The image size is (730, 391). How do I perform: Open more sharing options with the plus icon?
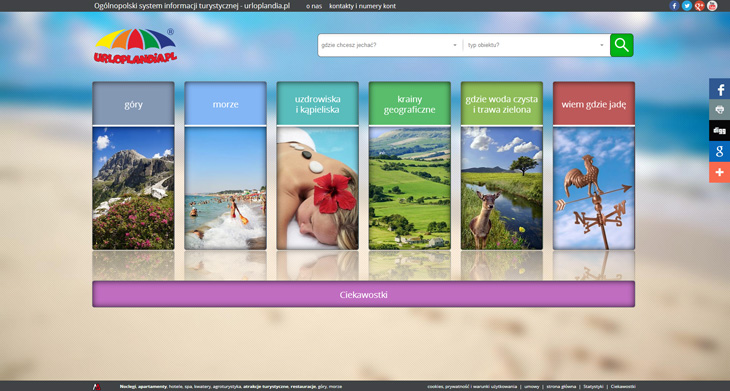tap(719, 172)
